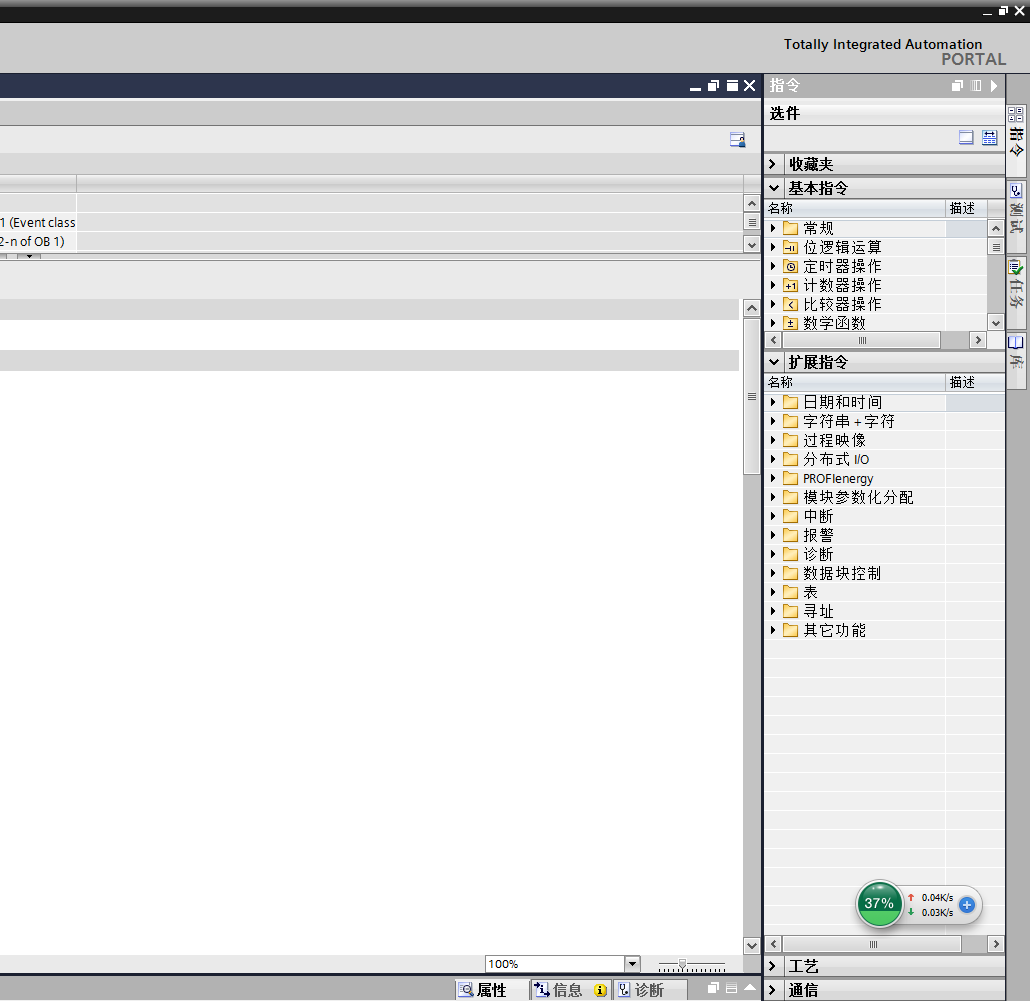Image resolution: width=1030 pixels, height=1001 pixels.
Task: Click the 寻址 addressing folder icon
Action: tap(791, 612)
